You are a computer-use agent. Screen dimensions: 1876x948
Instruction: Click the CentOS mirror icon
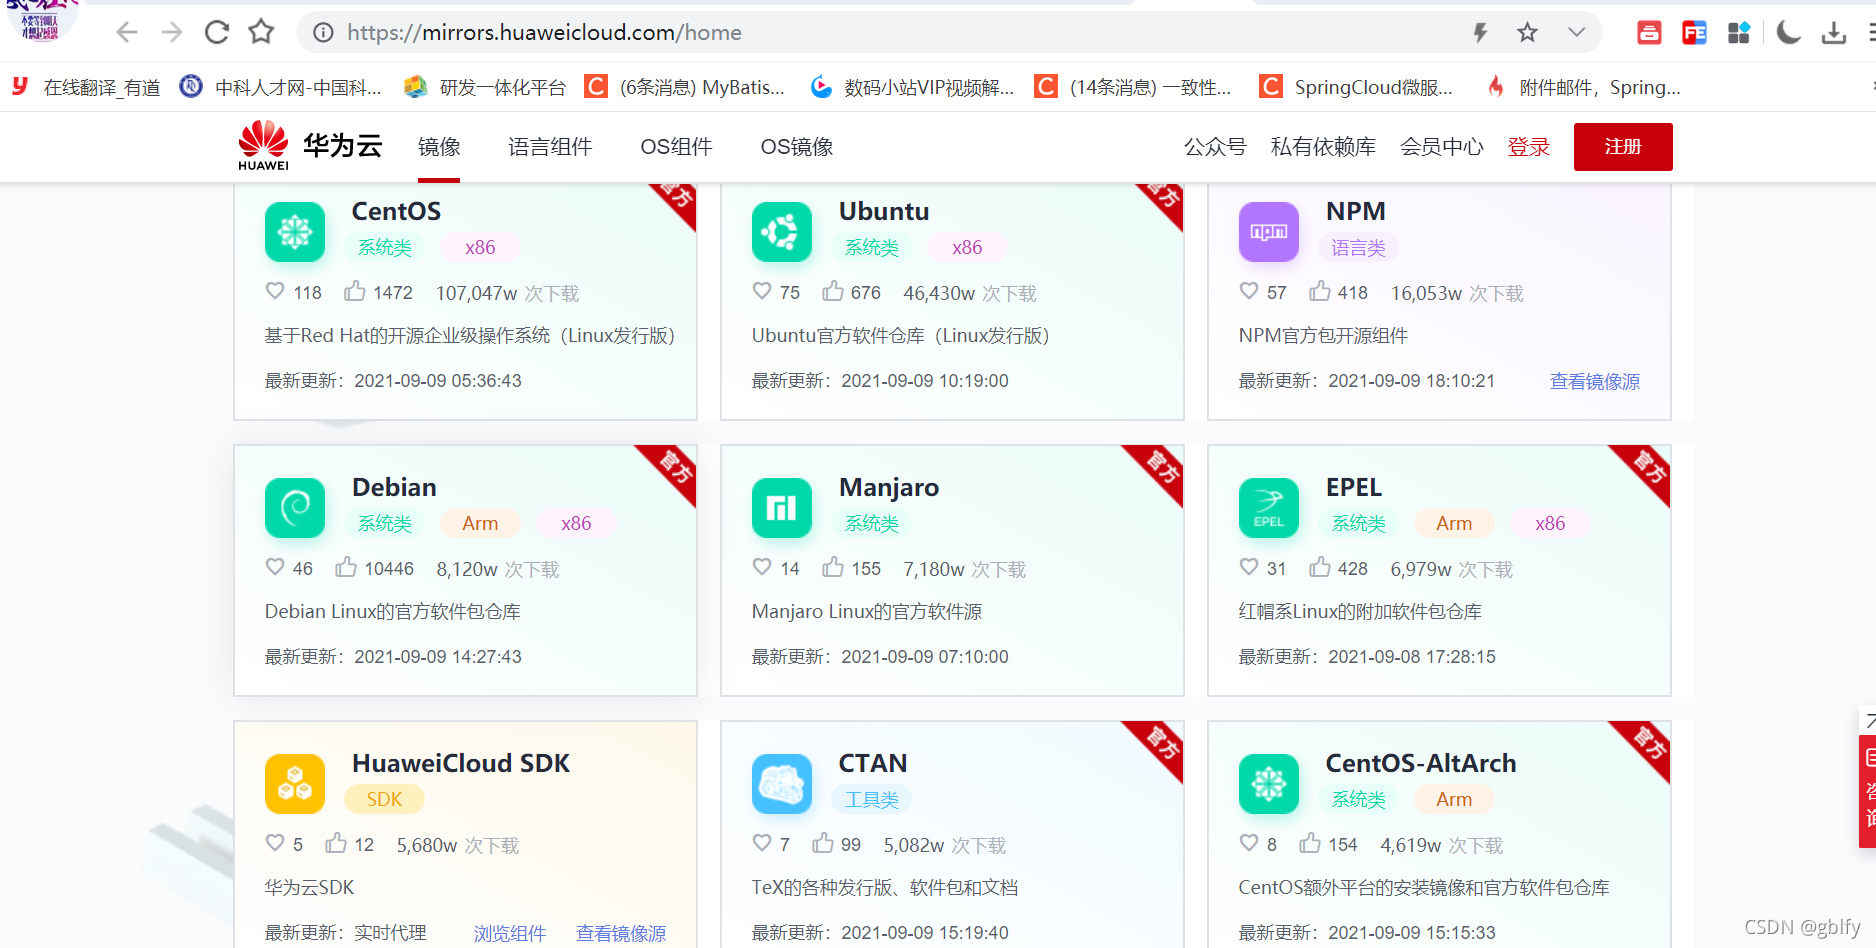point(294,232)
